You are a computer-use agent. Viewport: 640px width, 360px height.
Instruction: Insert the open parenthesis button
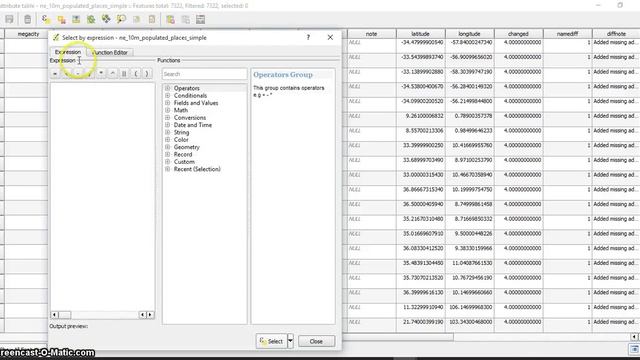pyautogui.click(x=136, y=74)
